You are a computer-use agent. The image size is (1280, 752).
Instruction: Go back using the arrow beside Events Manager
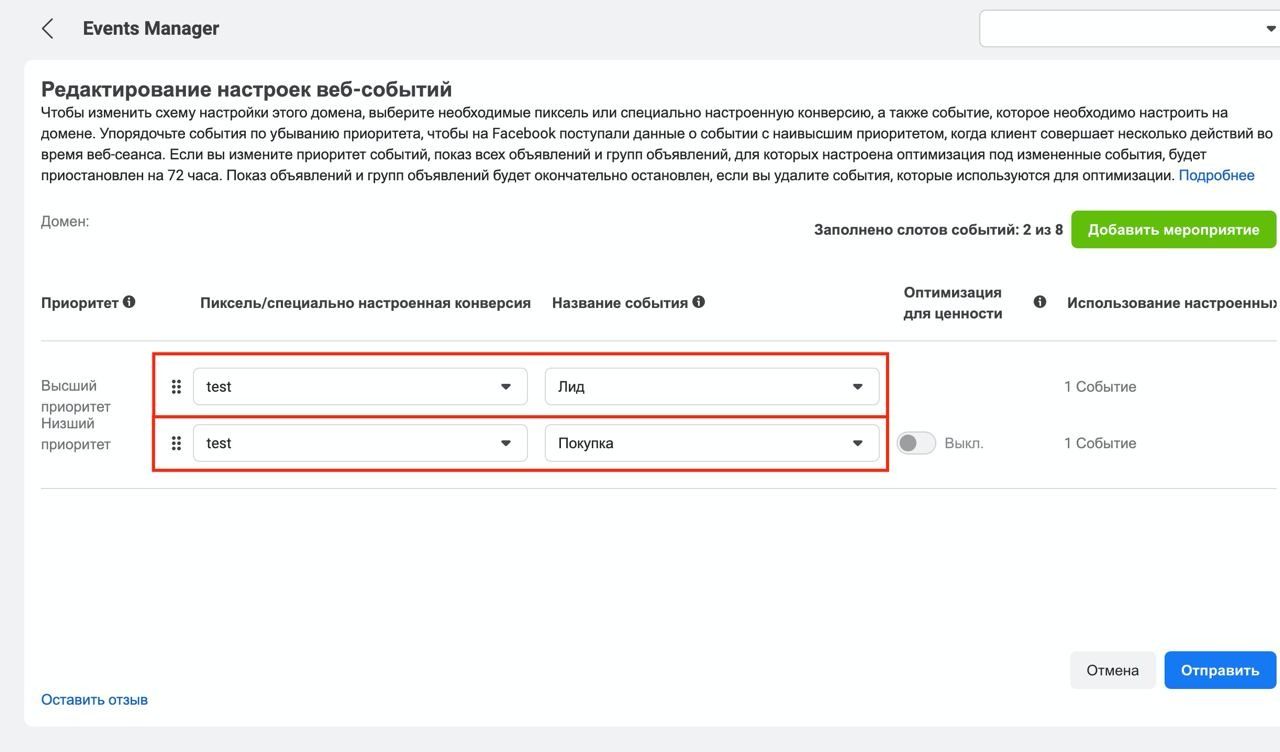(47, 29)
